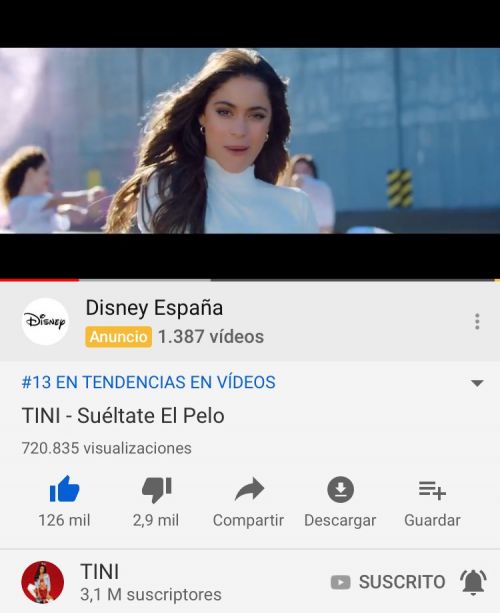Click the yellow Anuncio ad badge

click(x=118, y=337)
